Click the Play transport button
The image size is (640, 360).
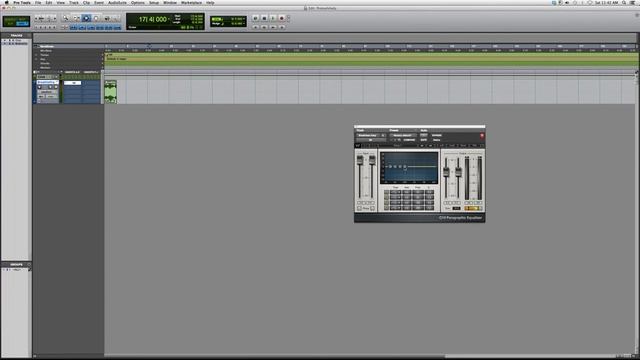tap(273, 18)
